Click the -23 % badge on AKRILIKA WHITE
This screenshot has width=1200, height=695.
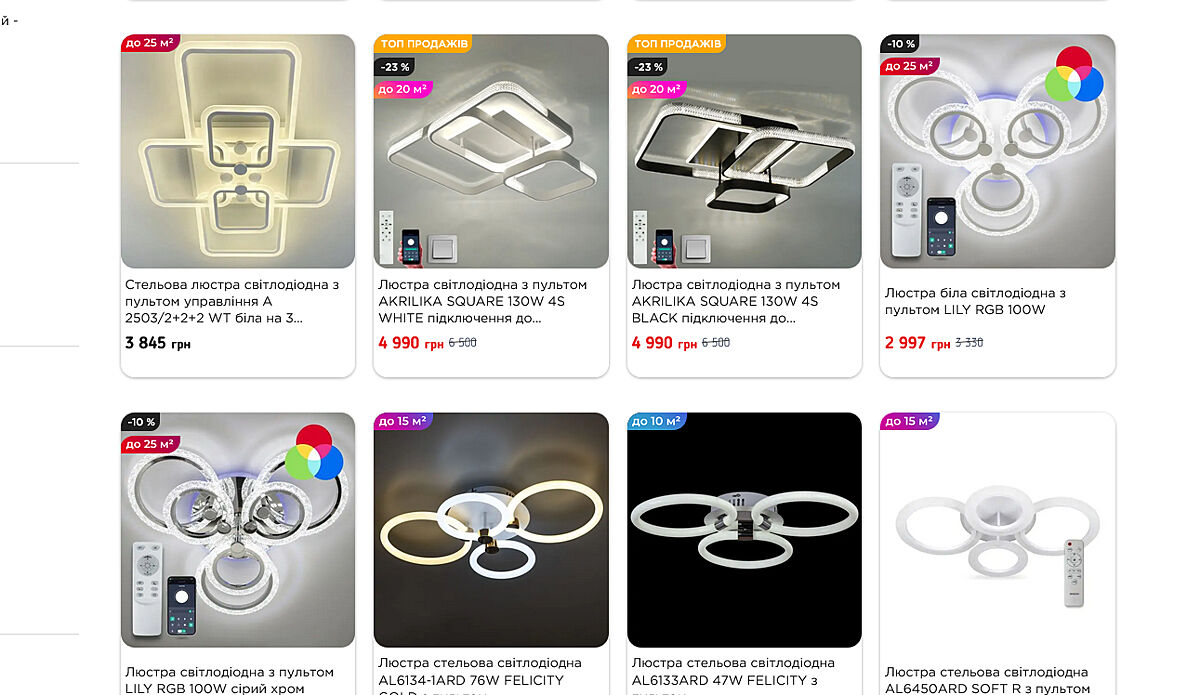395,67
